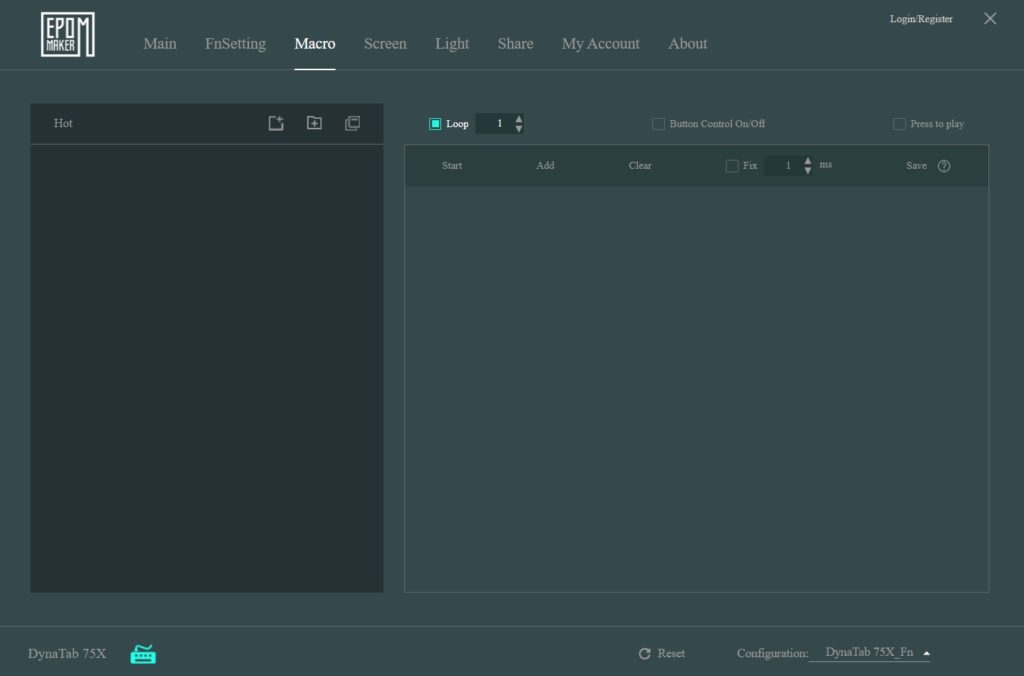Decrease the Fix delay milliseconds stepper
Screen dimensions: 1024x676
pyautogui.click(x=808, y=171)
